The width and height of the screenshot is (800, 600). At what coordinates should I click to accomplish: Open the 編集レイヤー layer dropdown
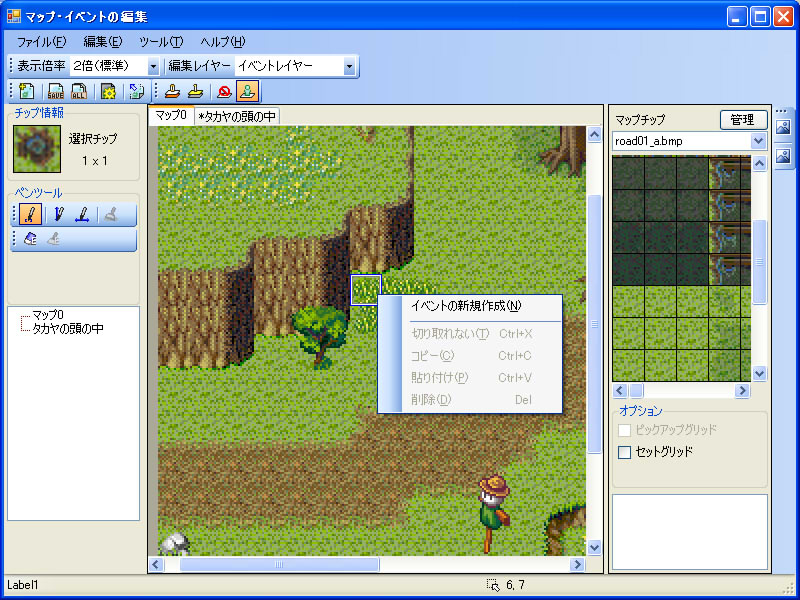[349, 66]
